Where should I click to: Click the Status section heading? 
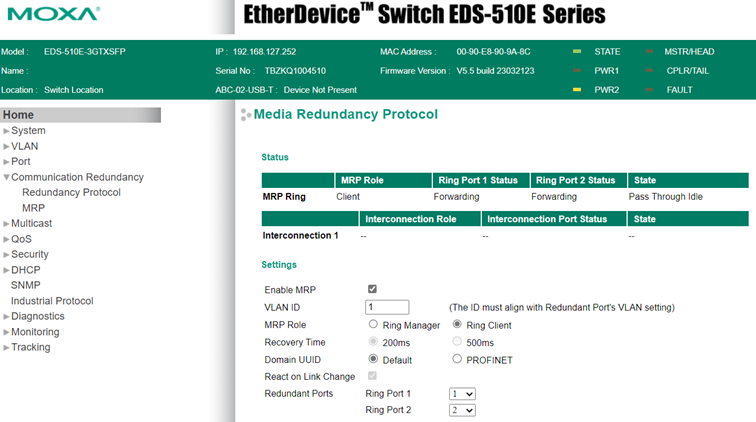[275, 157]
